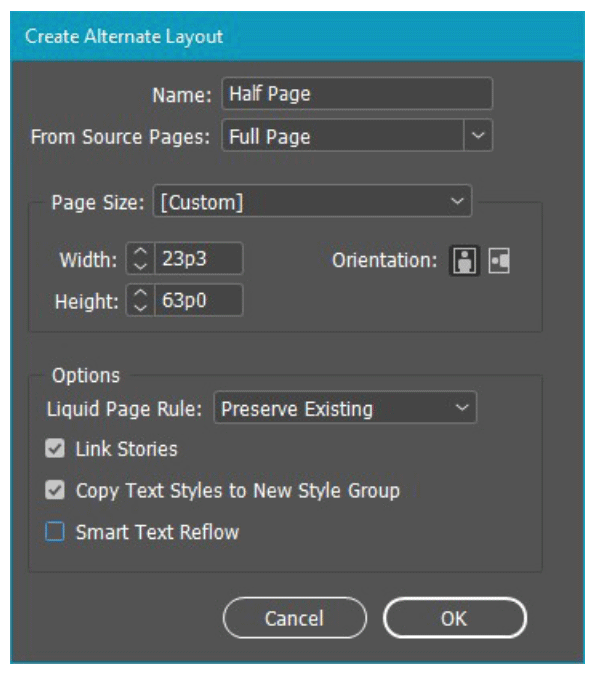Click the Create Alternate Layout title bar
Screen dimensions: 594x674
tap(297, 36)
